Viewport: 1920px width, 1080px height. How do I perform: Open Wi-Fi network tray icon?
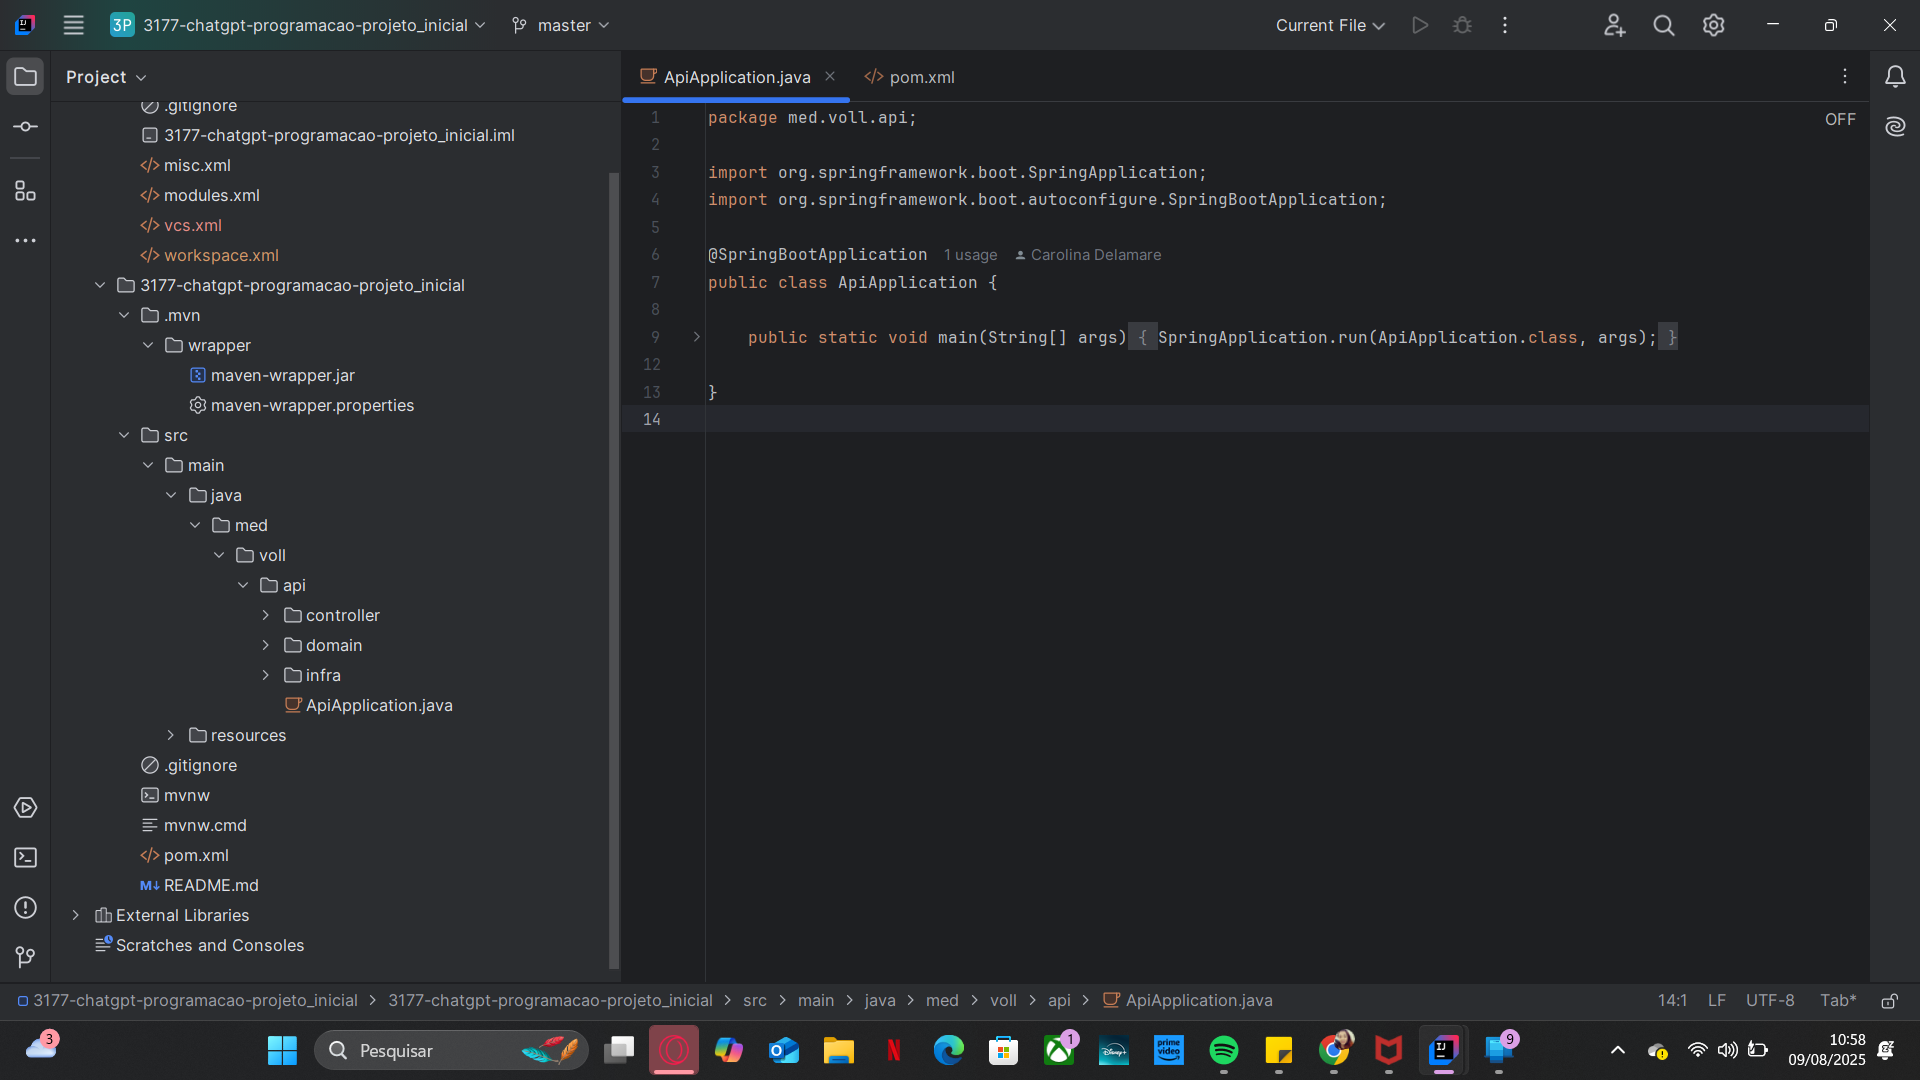(x=1697, y=1050)
